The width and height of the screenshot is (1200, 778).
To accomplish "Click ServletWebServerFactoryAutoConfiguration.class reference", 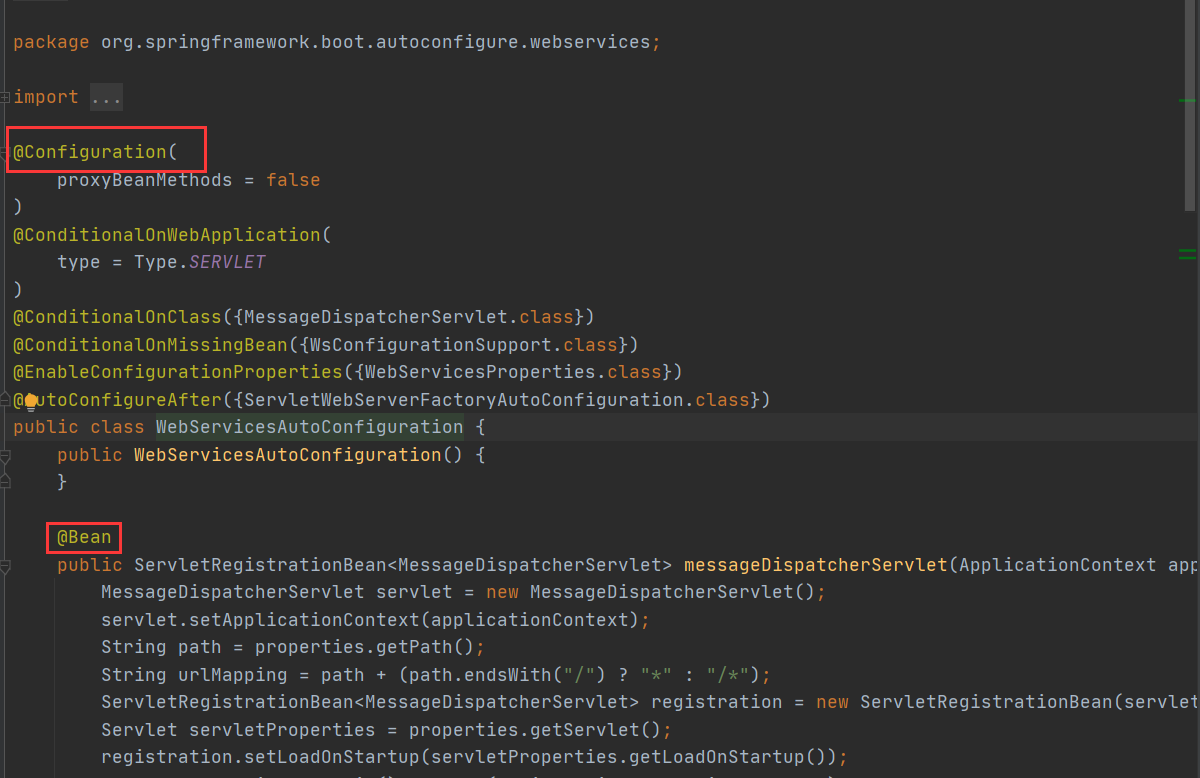I will 497,400.
